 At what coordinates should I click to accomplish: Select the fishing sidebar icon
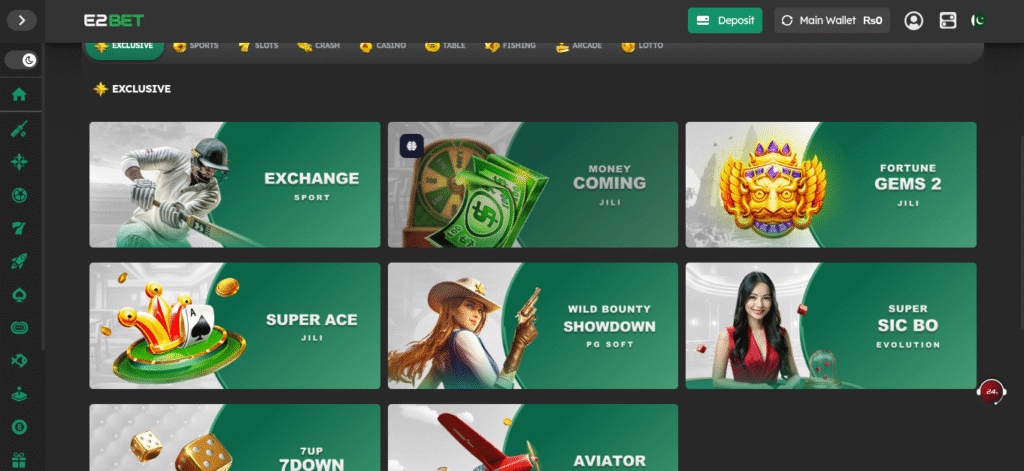20,361
